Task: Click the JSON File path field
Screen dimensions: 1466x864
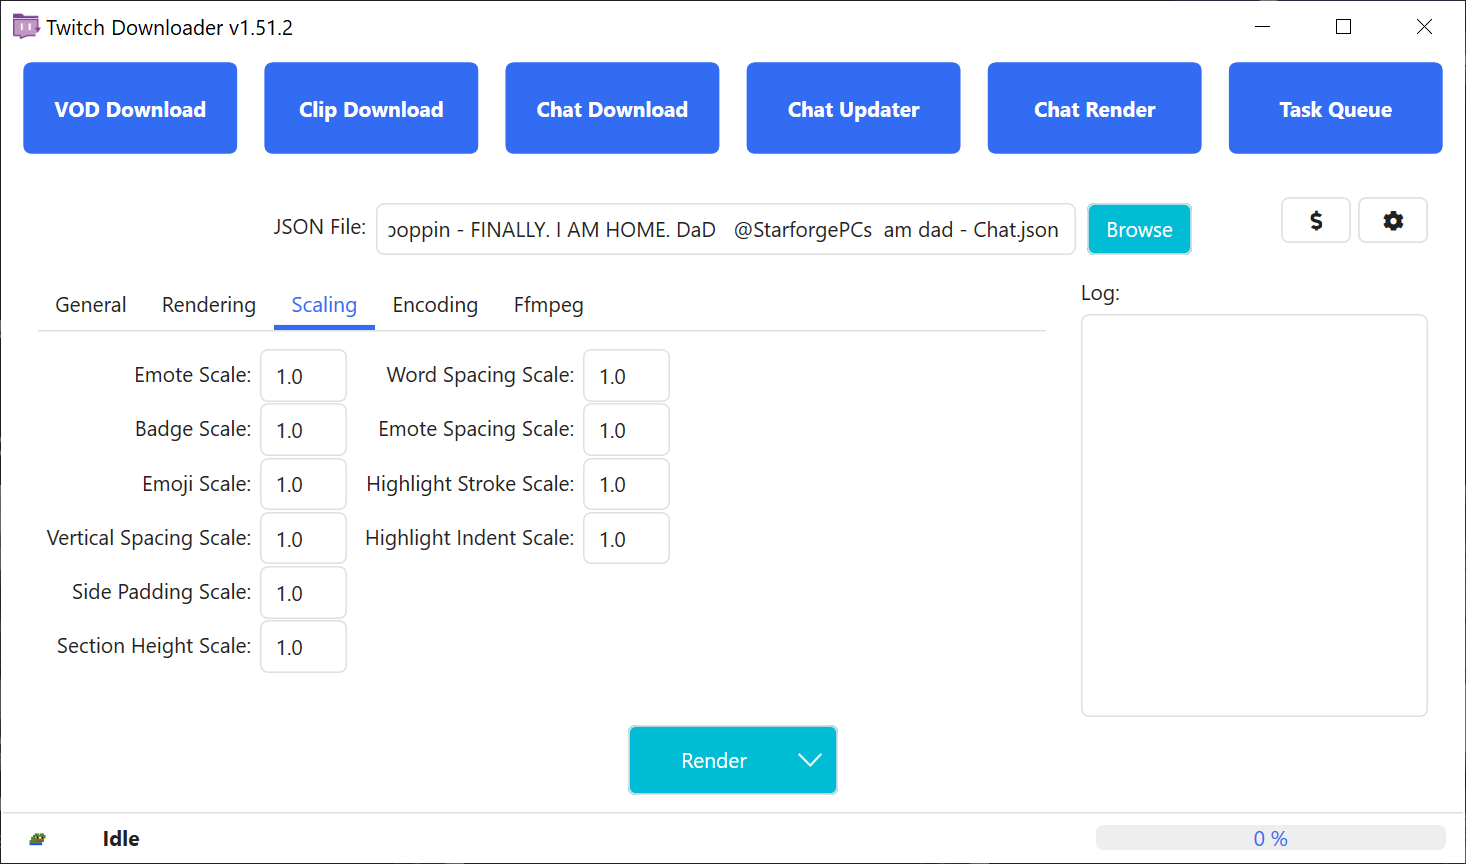Action: pos(726,229)
